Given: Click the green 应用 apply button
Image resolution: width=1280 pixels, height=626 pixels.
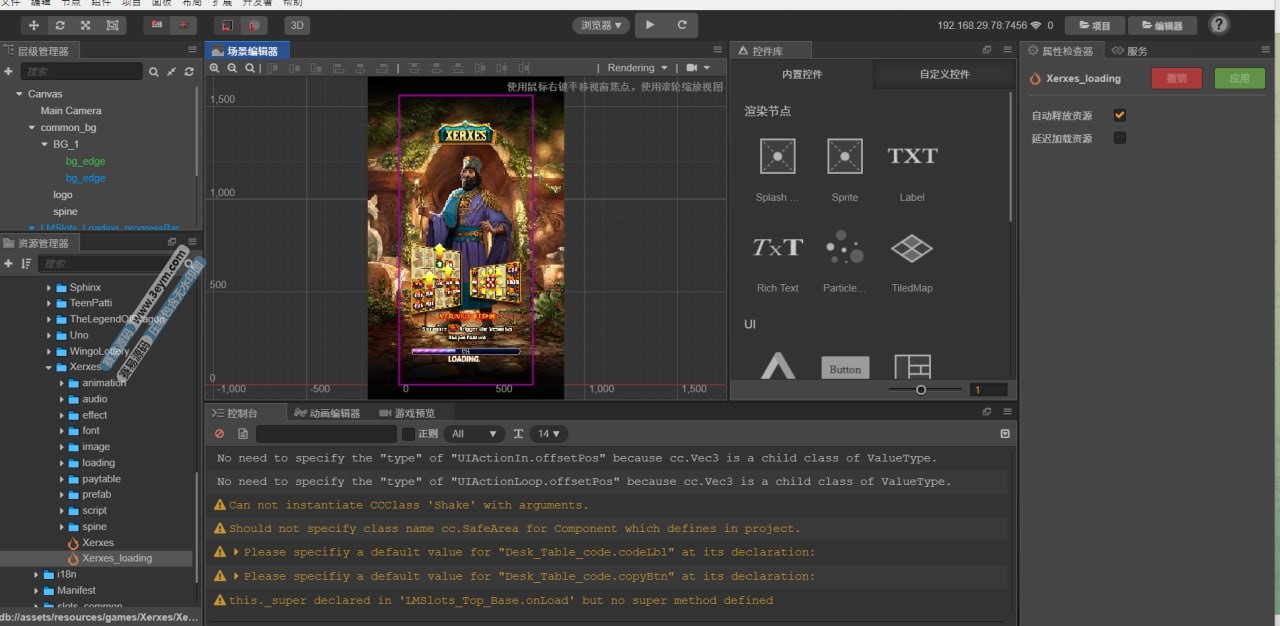Looking at the screenshot, I should [x=1239, y=78].
